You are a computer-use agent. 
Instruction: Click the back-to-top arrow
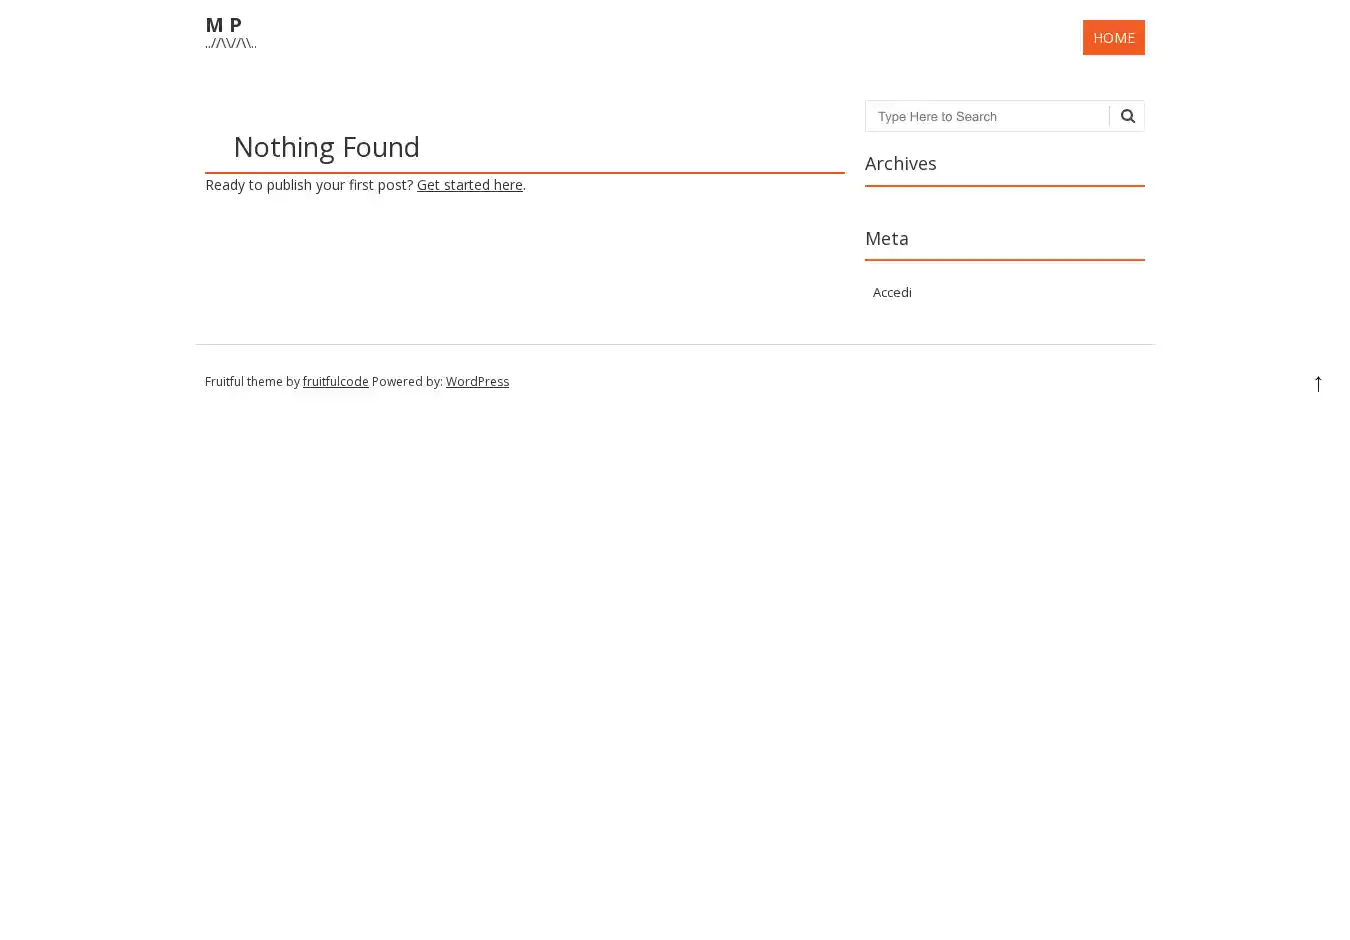pyautogui.click(x=1318, y=383)
